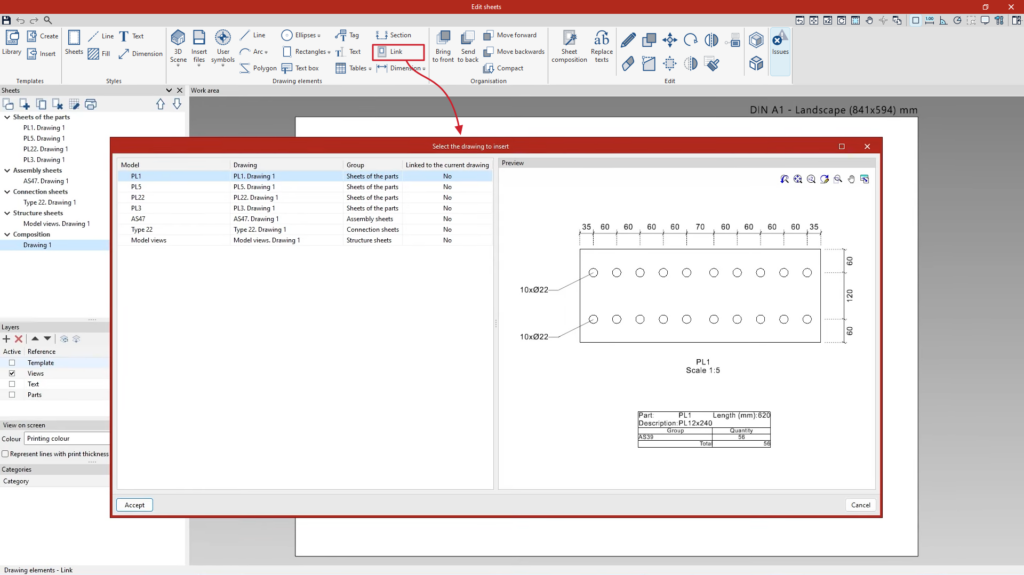Open the Printing colour dropdown

point(67,438)
